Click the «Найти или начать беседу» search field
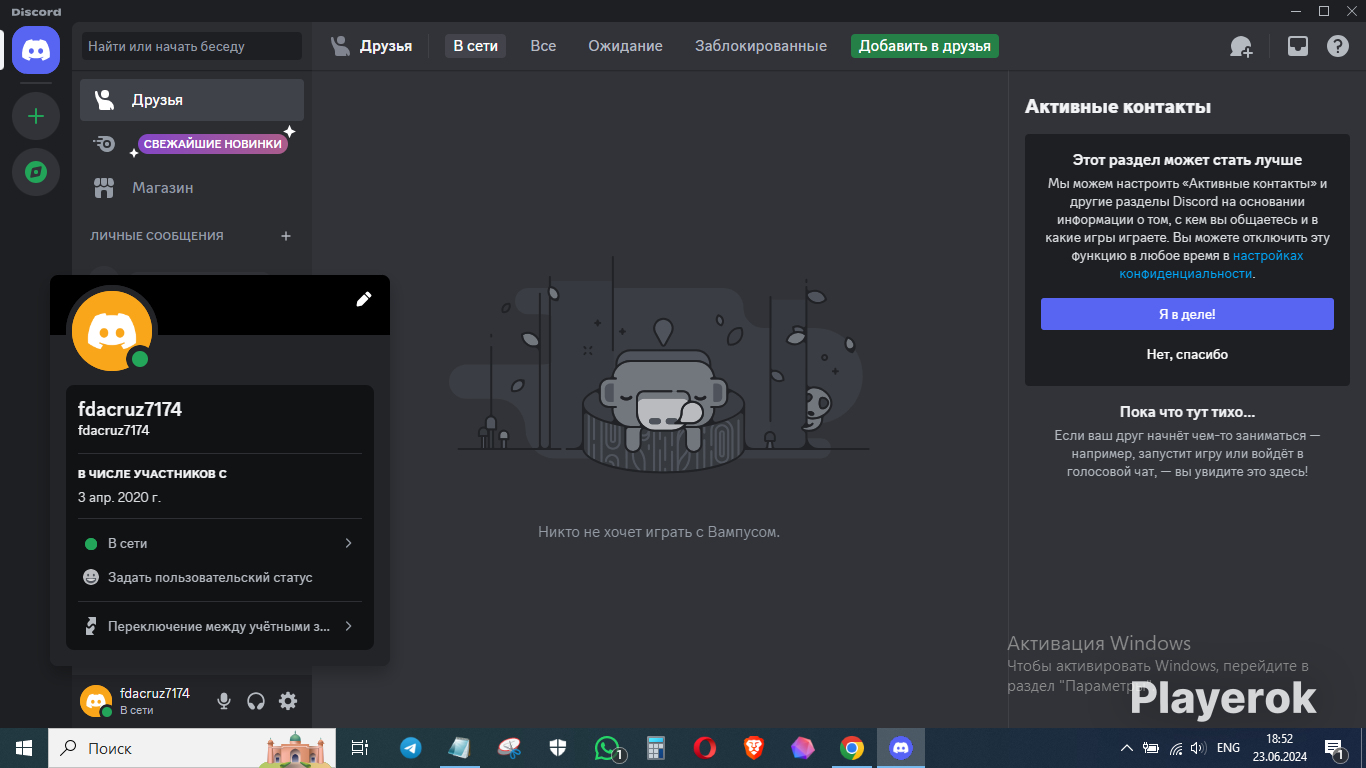This screenshot has height=768, width=1366. pos(192,46)
